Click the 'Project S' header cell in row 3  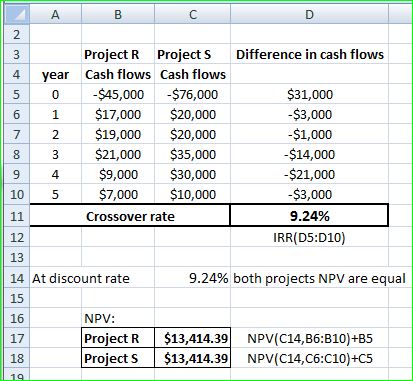coord(193,54)
